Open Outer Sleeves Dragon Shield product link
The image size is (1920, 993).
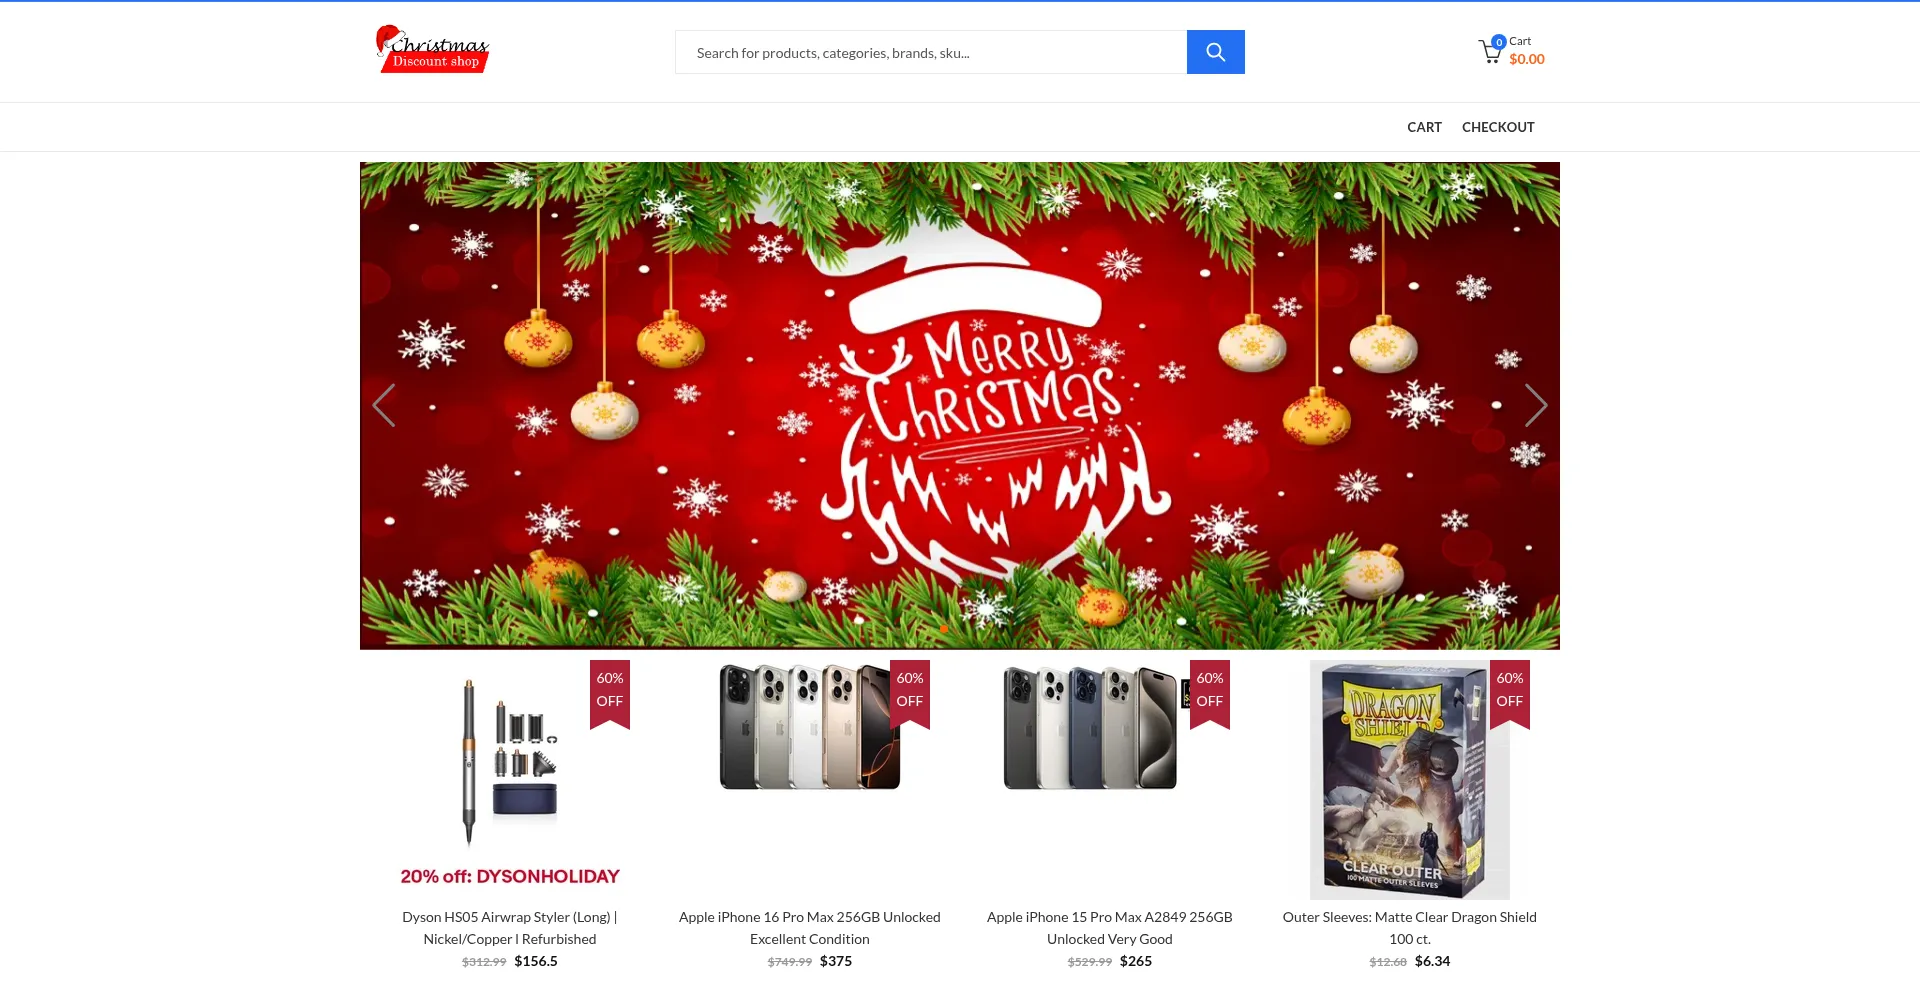click(1410, 928)
